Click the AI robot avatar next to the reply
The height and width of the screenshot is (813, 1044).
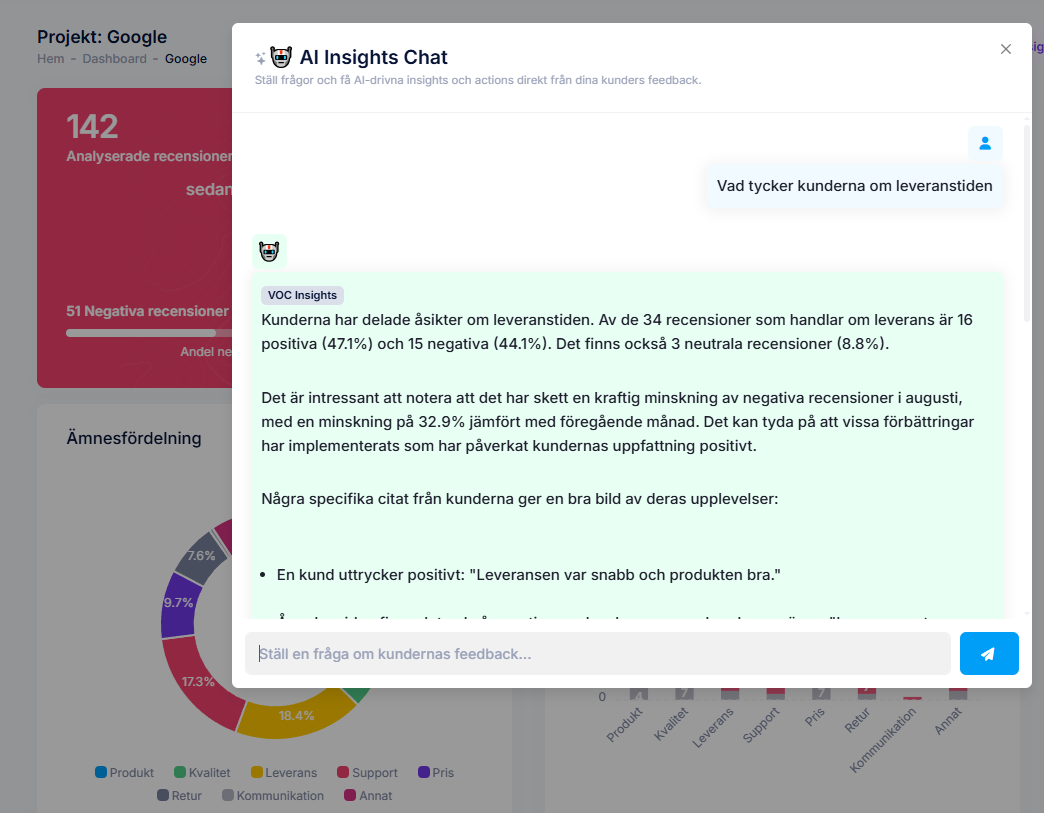coord(269,251)
